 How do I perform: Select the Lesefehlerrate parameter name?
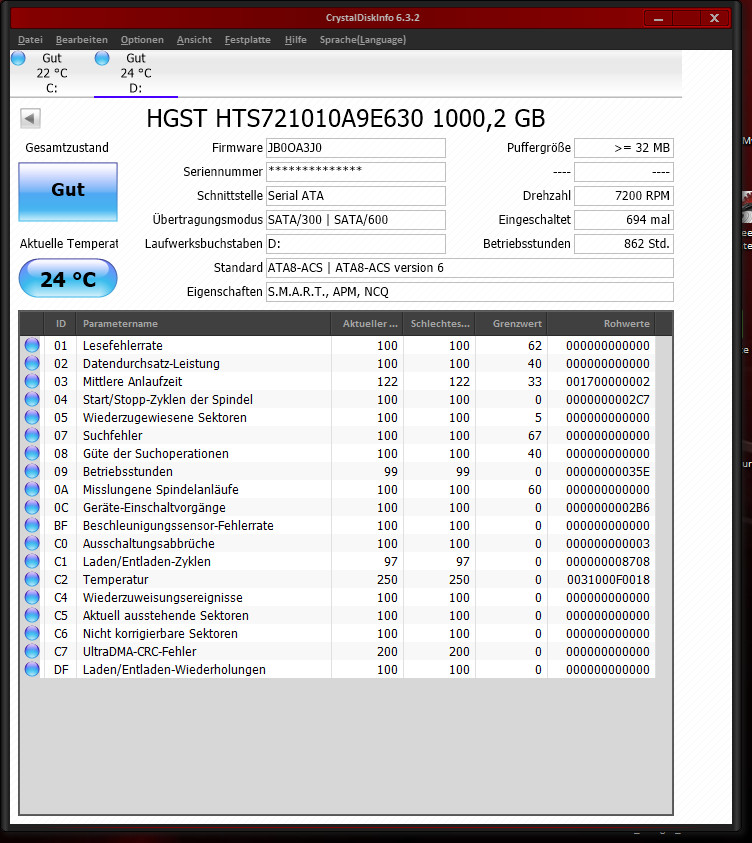(123, 345)
